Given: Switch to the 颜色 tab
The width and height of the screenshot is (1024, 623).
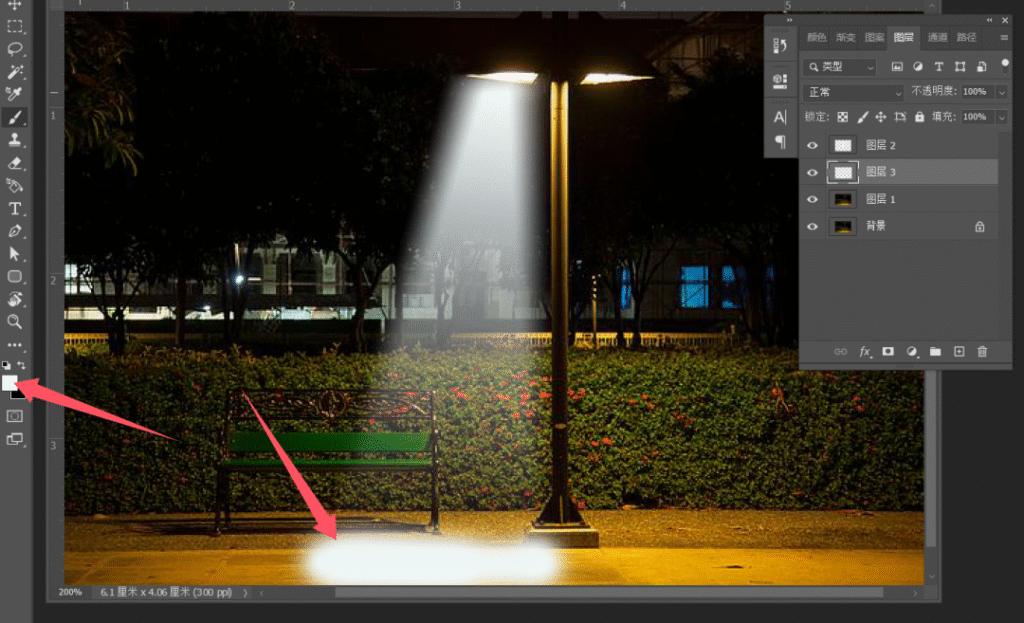Looking at the screenshot, I should 816,37.
